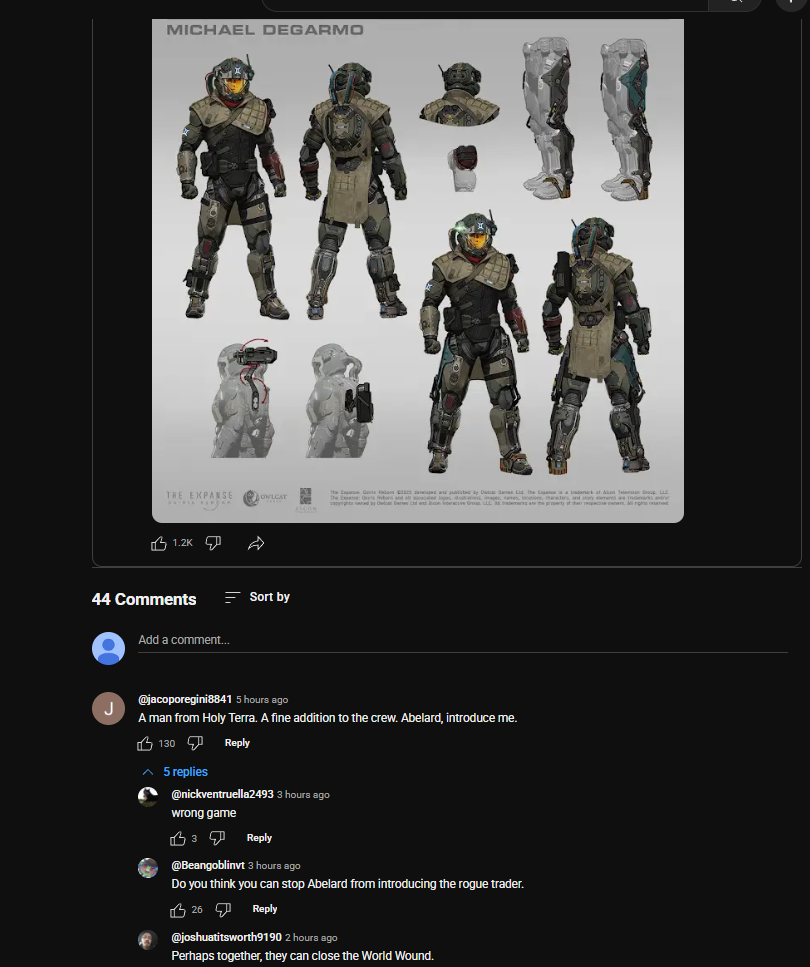Focus the Add a comment field
Viewport: 810px width, 967px height.
[x=463, y=640]
